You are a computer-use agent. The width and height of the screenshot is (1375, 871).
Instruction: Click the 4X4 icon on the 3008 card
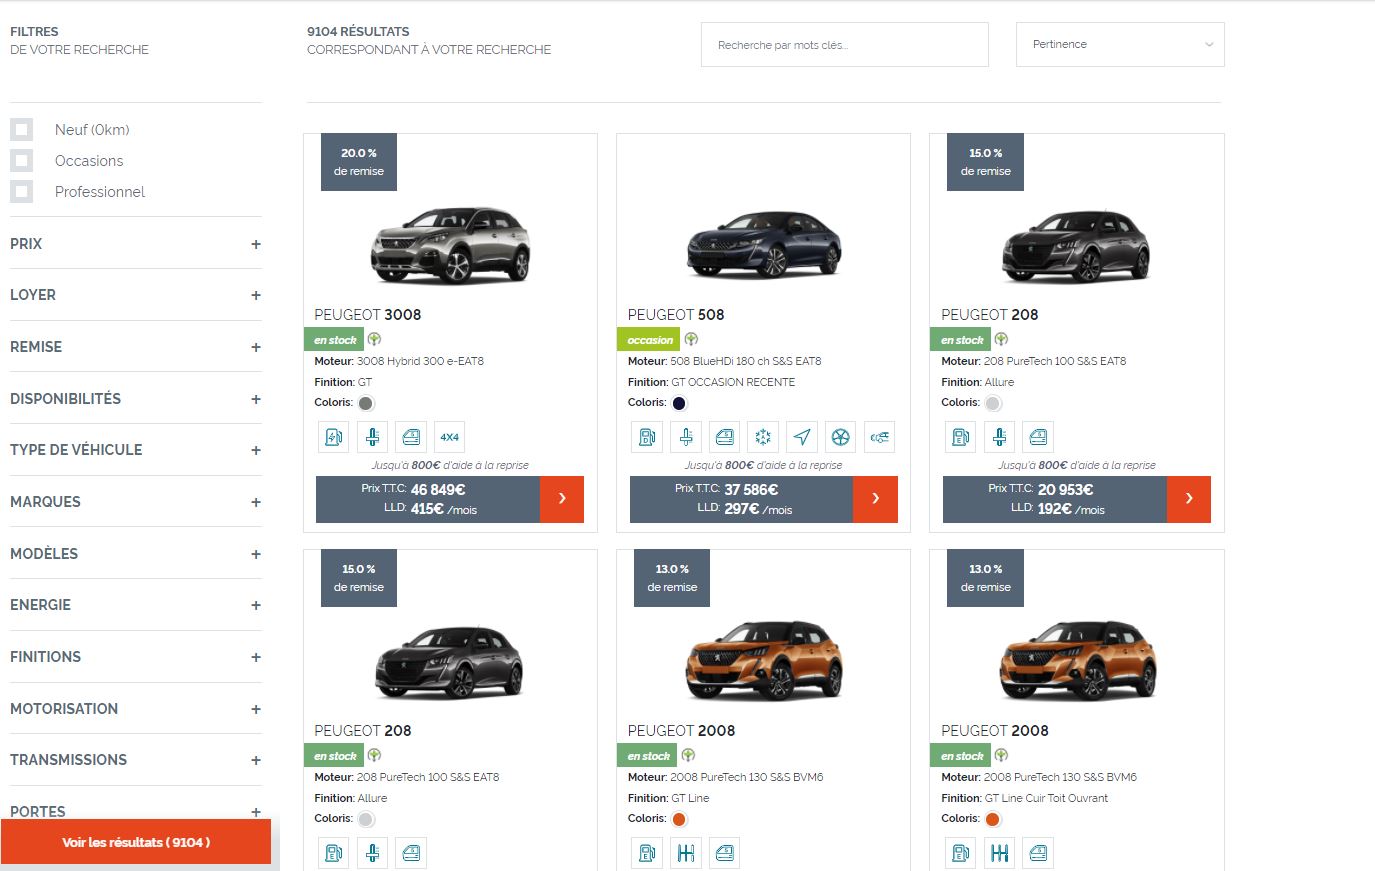(450, 437)
